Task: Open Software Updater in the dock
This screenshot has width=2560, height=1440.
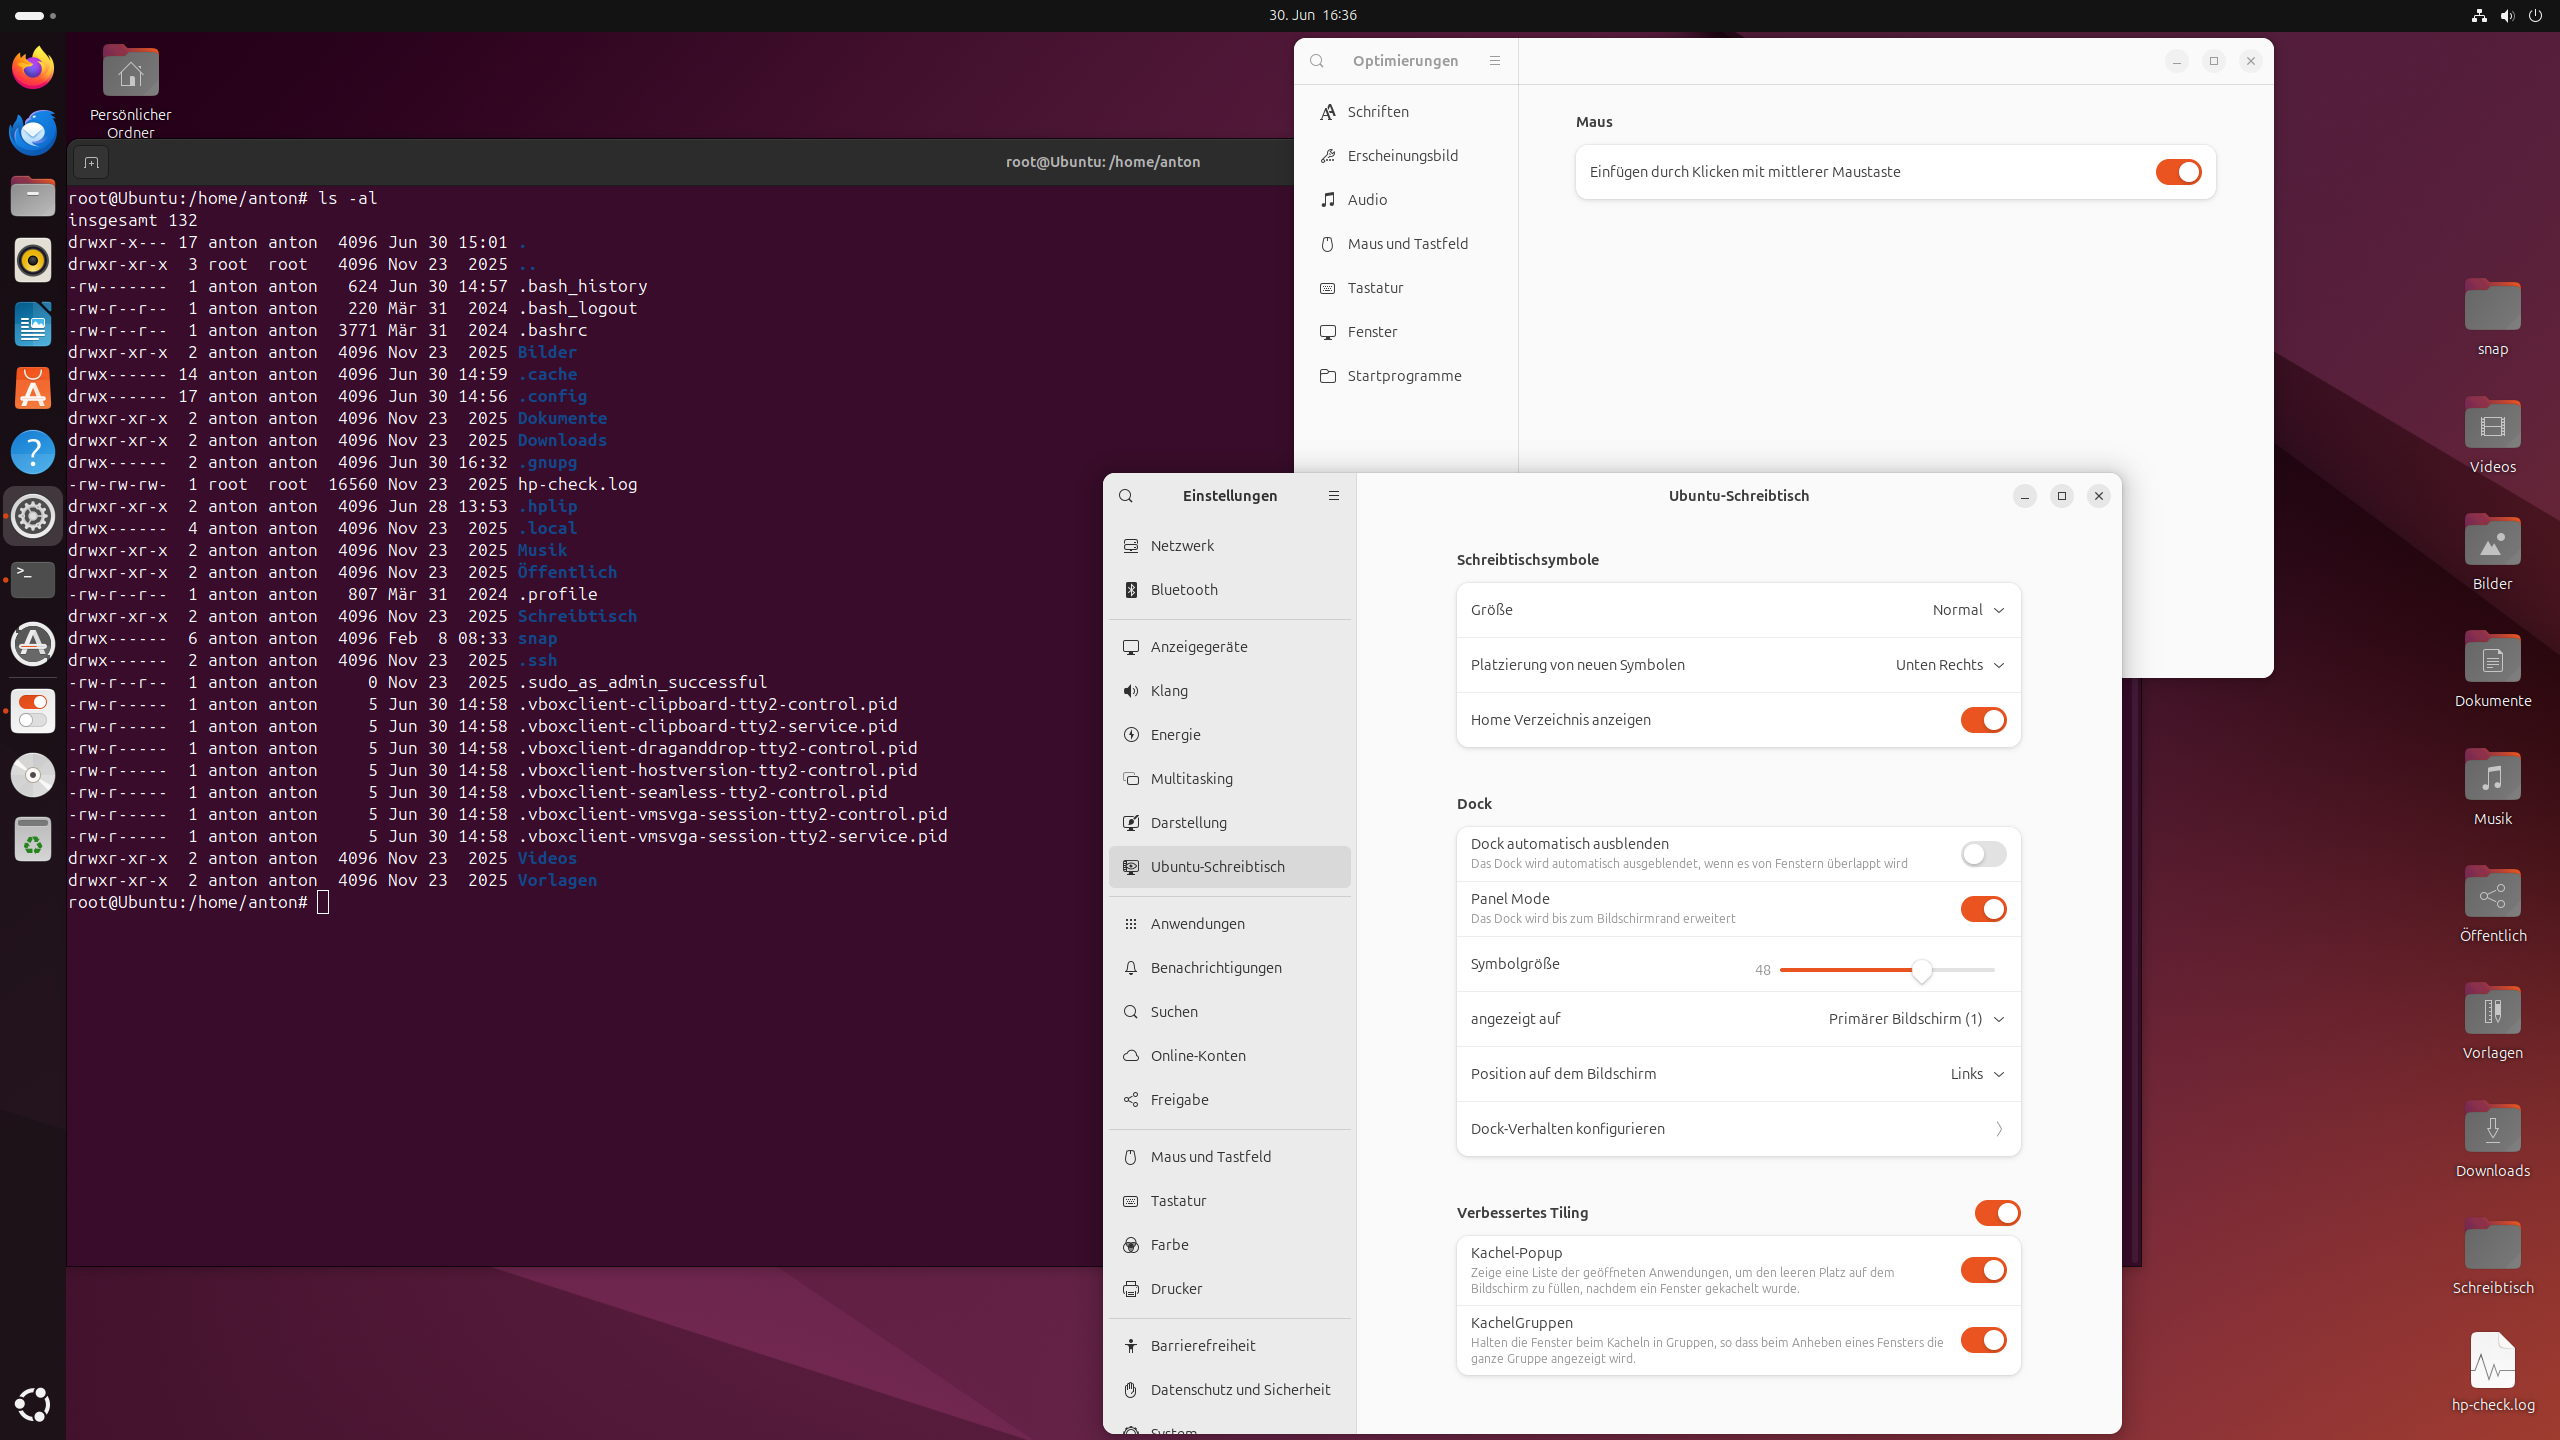Action: tap(33, 644)
